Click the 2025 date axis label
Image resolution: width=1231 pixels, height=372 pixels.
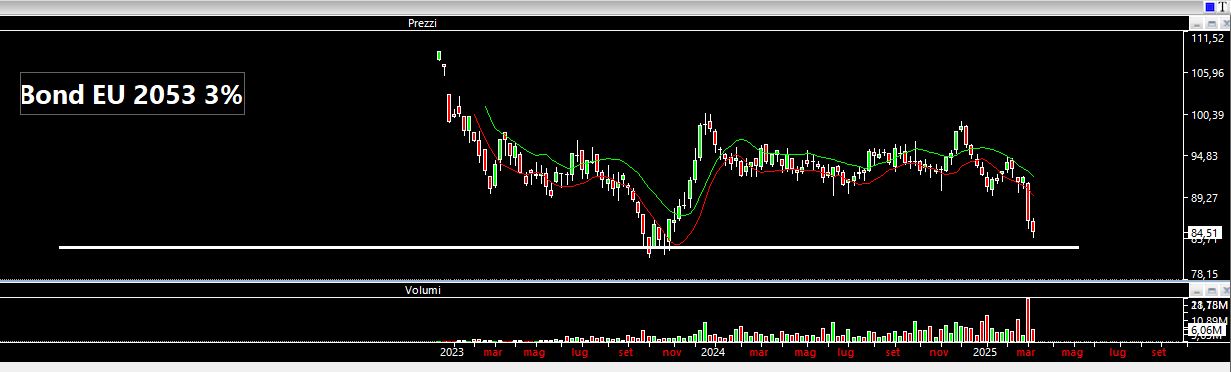985,353
